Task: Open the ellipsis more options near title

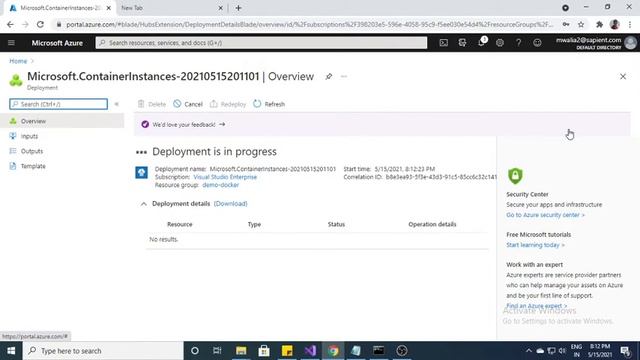Action: coord(344,76)
